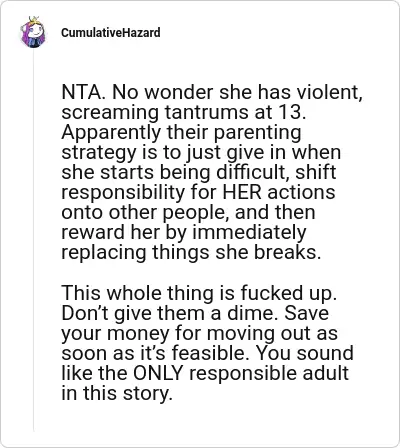
Task: Click the word "NTA" starting the comment
Action: pyautogui.click(x=80, y=92)
